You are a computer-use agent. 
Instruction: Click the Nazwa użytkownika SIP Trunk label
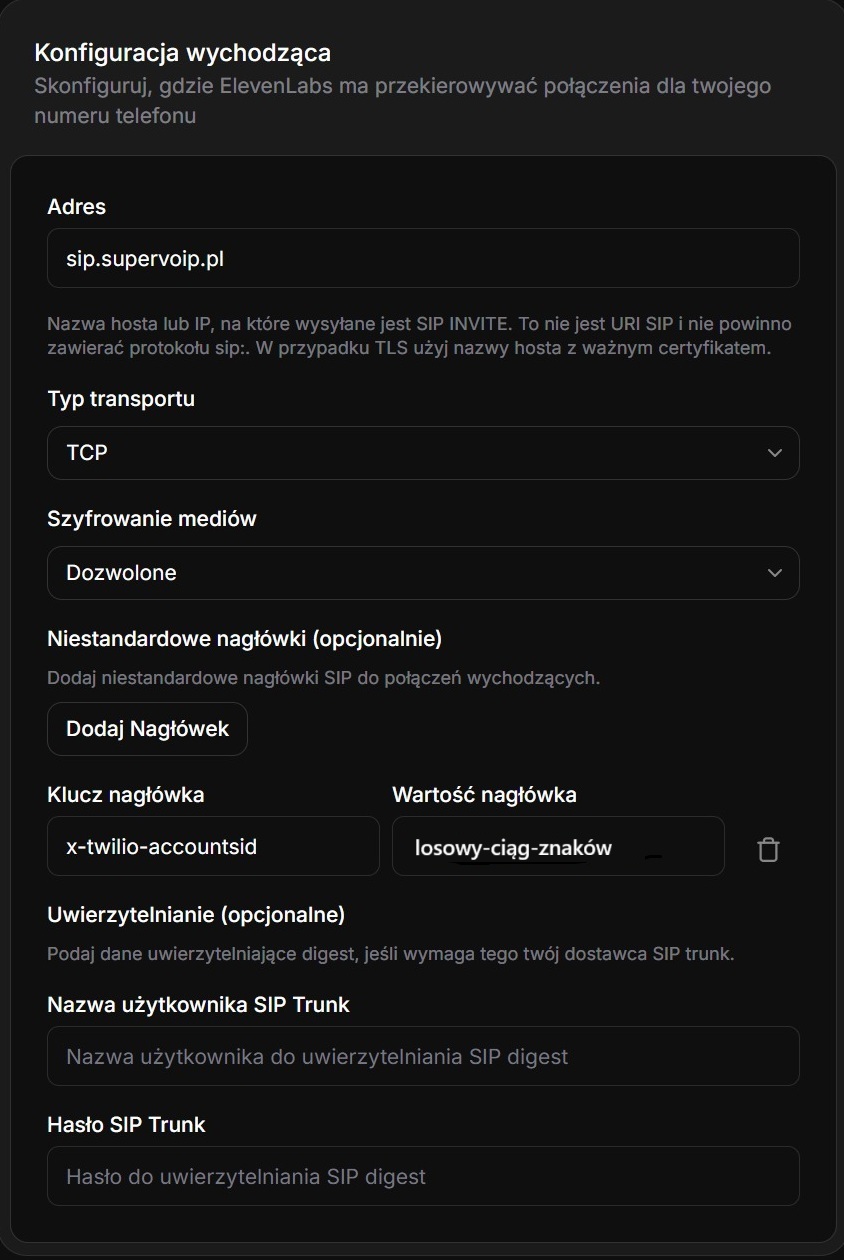(198, 1004)
